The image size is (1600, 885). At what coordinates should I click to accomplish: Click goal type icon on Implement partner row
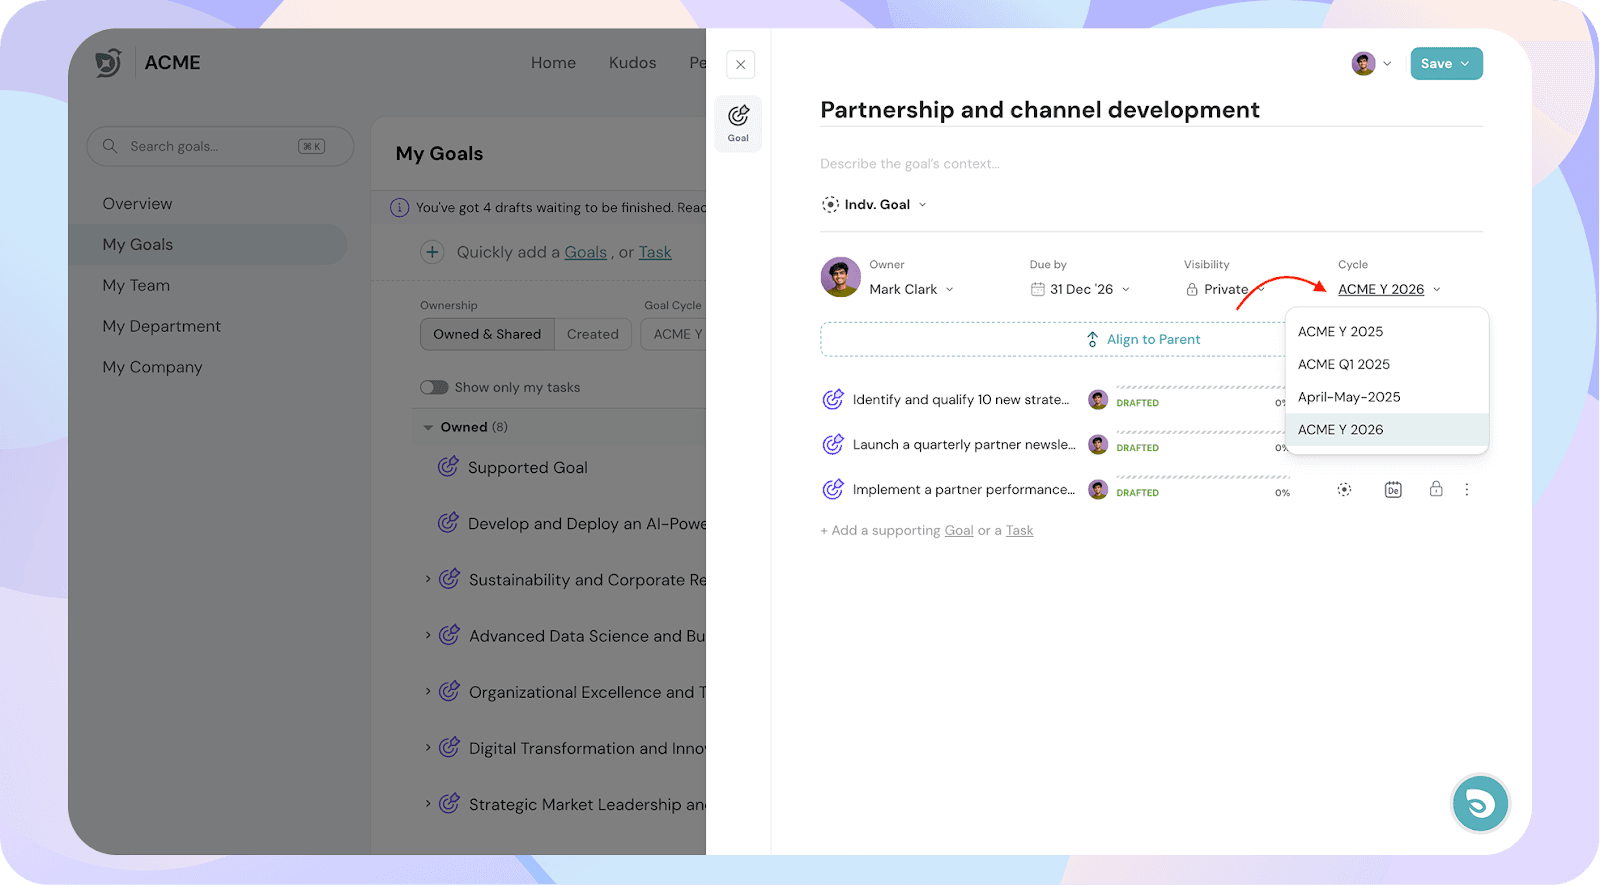pos(1344,490)
